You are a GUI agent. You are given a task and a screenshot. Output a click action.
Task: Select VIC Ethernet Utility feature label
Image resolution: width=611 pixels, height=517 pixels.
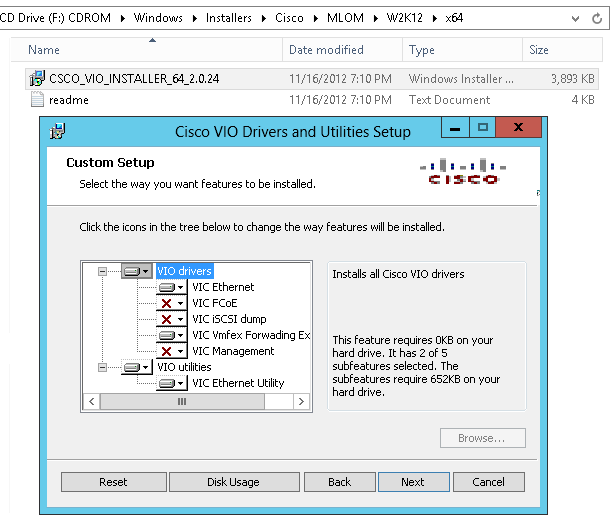238,383
